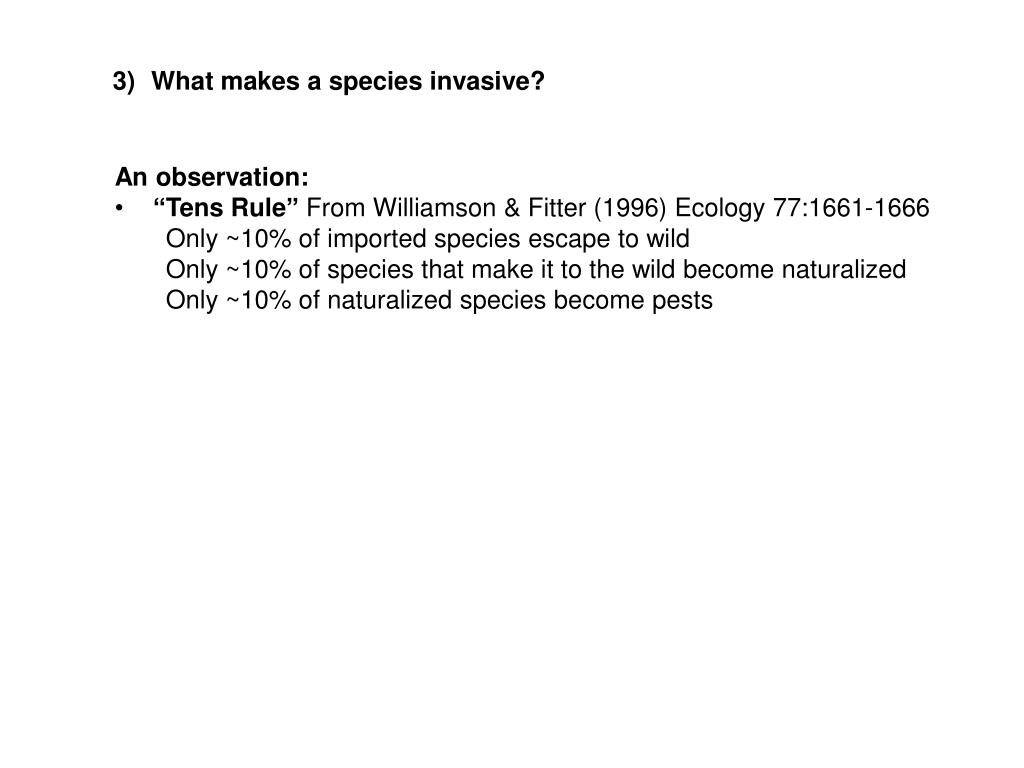Viewport: 1024px width, 768px height.
Task: Click the word 'wild' ending the first sub-line
Action: tap(668, 238)
